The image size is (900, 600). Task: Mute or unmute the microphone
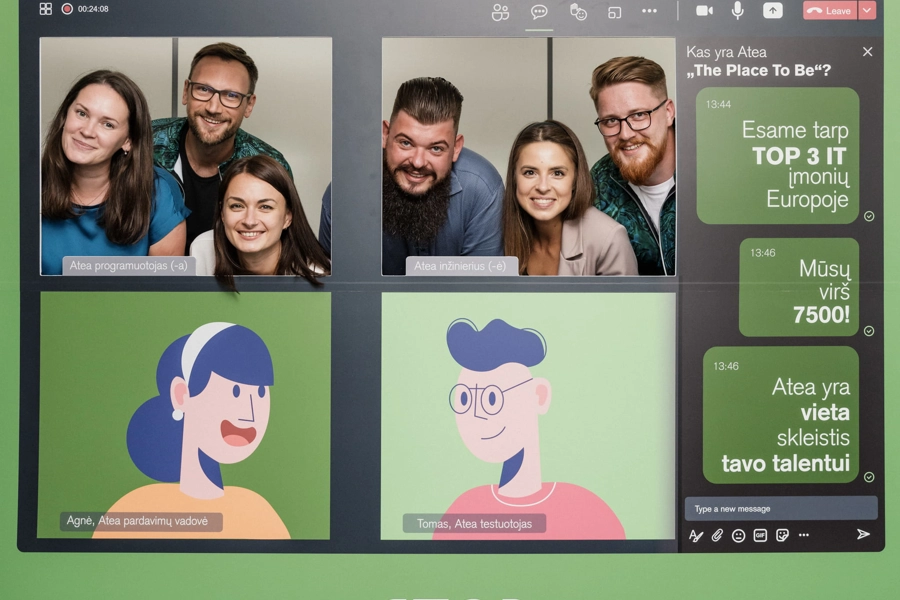tap(737, 10)
